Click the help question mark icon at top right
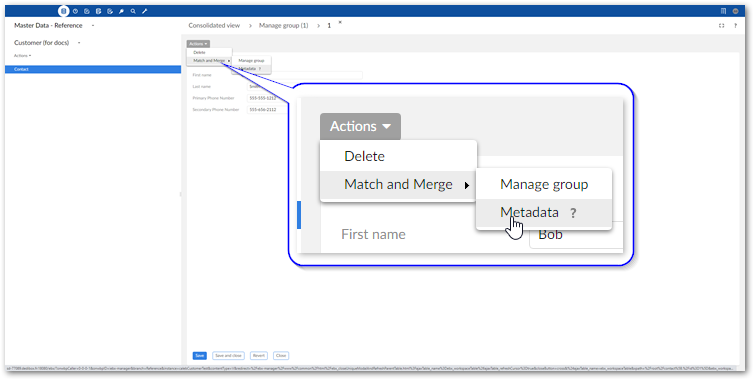Image resolution: width=754 pixels, height=380 pixels. point(735,25)
